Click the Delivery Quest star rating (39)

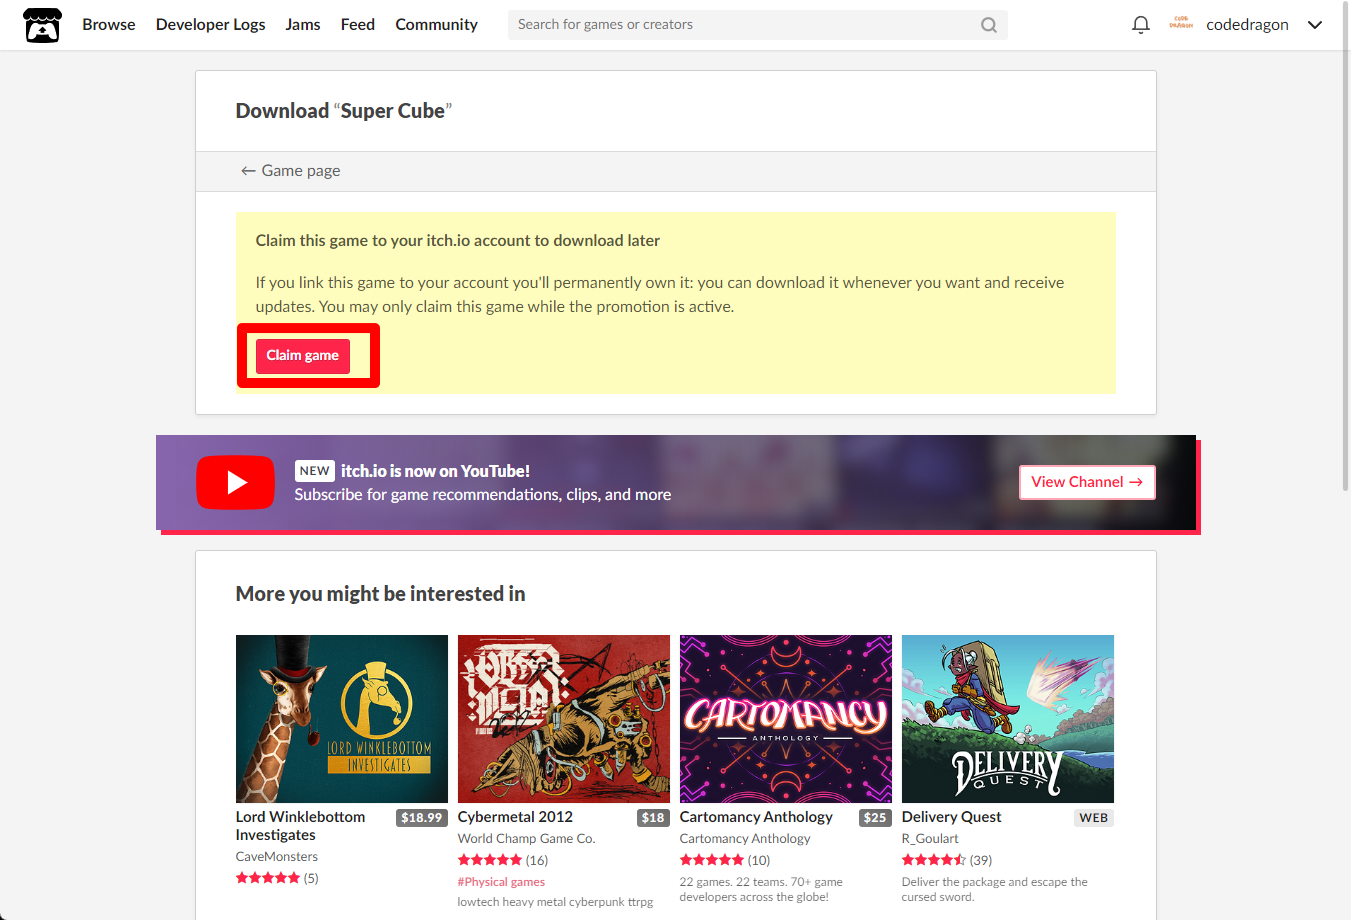[947, 860]
